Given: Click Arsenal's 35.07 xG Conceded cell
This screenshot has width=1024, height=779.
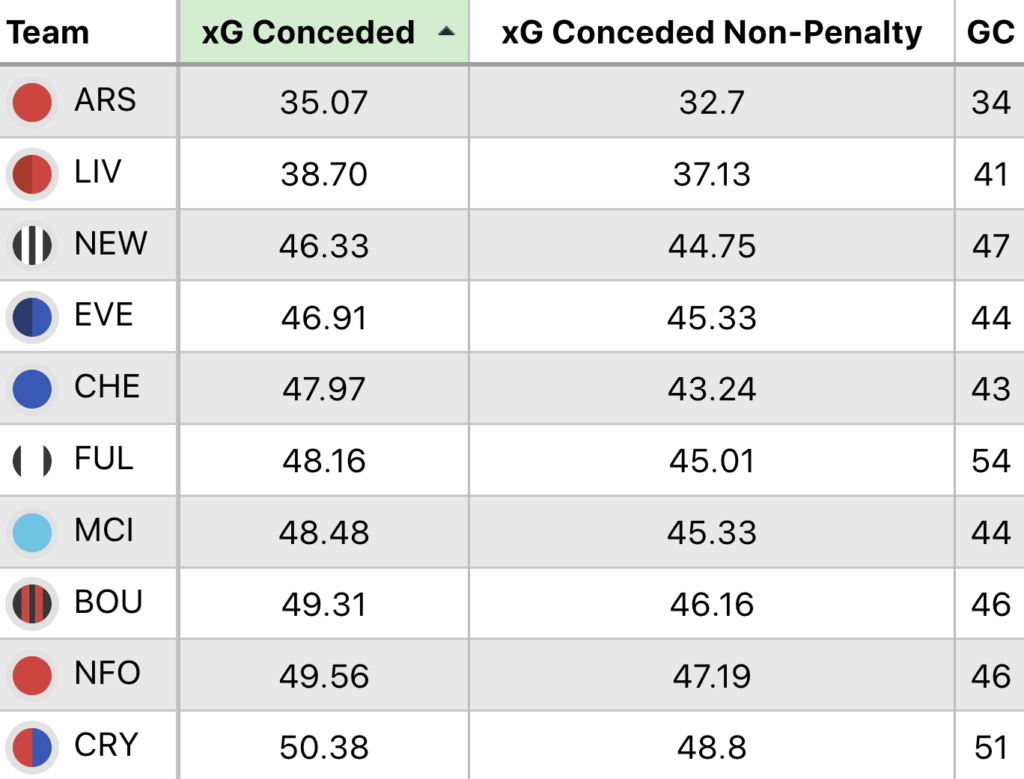Looking at the screenshot, I should point(323,102).
